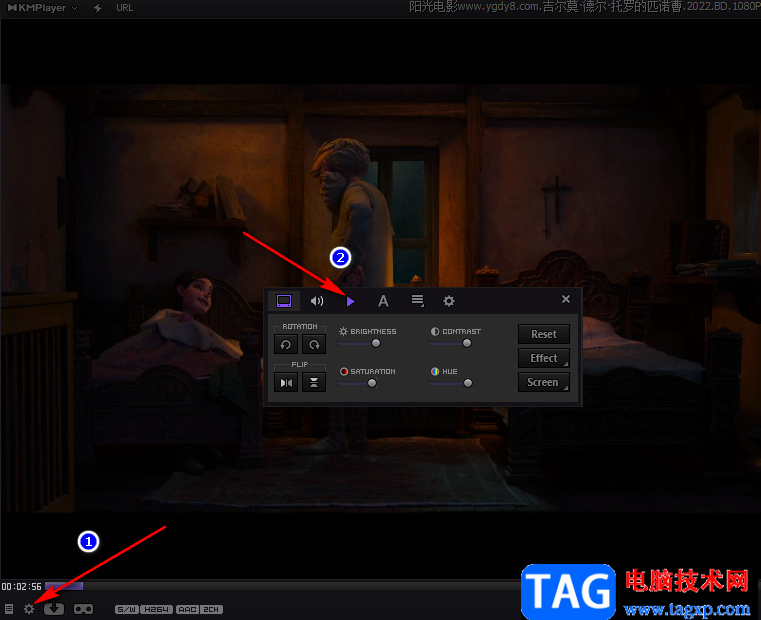The height and width of the screenshot is (620, 761).
Task: Click the lightning bolt quick-open icon
Action: (98, 8)
